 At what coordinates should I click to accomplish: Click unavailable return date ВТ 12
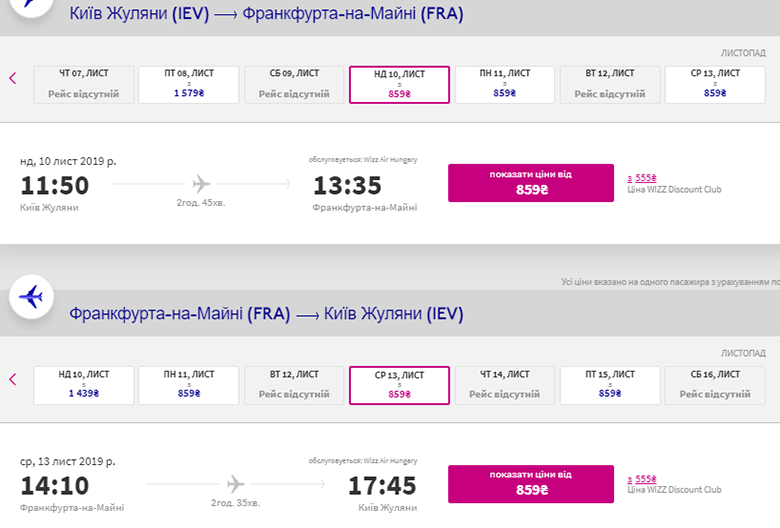[294, 385]
